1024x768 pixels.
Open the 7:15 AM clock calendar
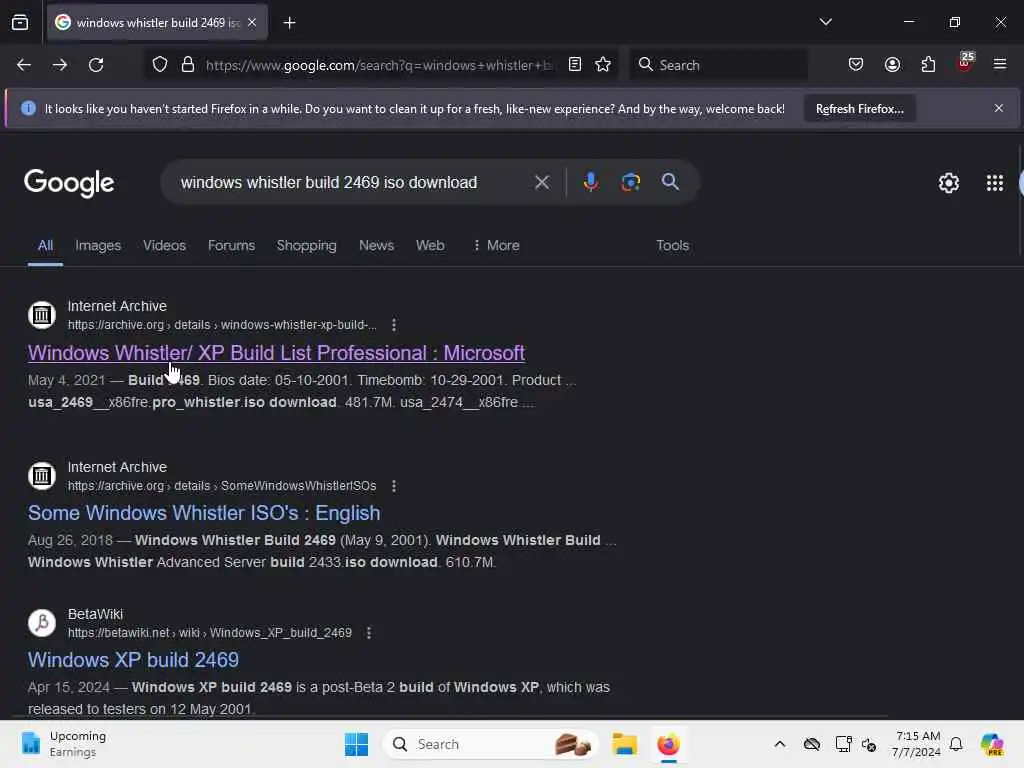click(x=917, y=744)
